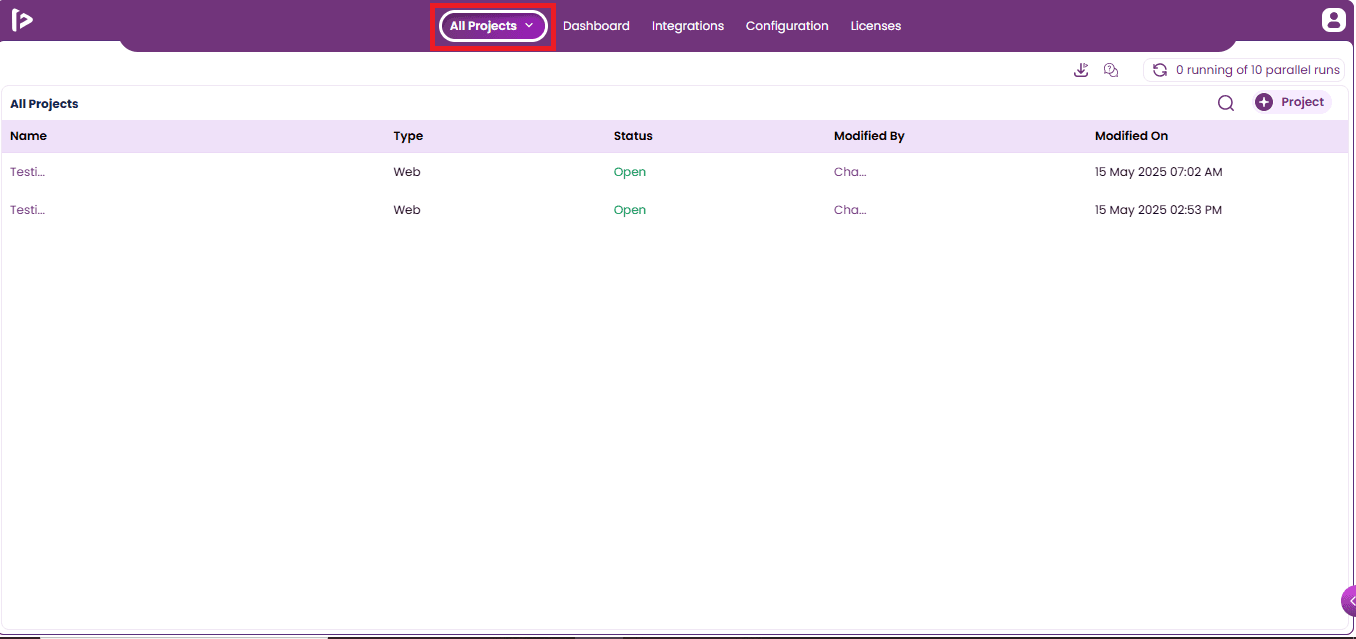1356x639 pixels.
Task: Click the All Projects heading above the table
Action: 44,104
